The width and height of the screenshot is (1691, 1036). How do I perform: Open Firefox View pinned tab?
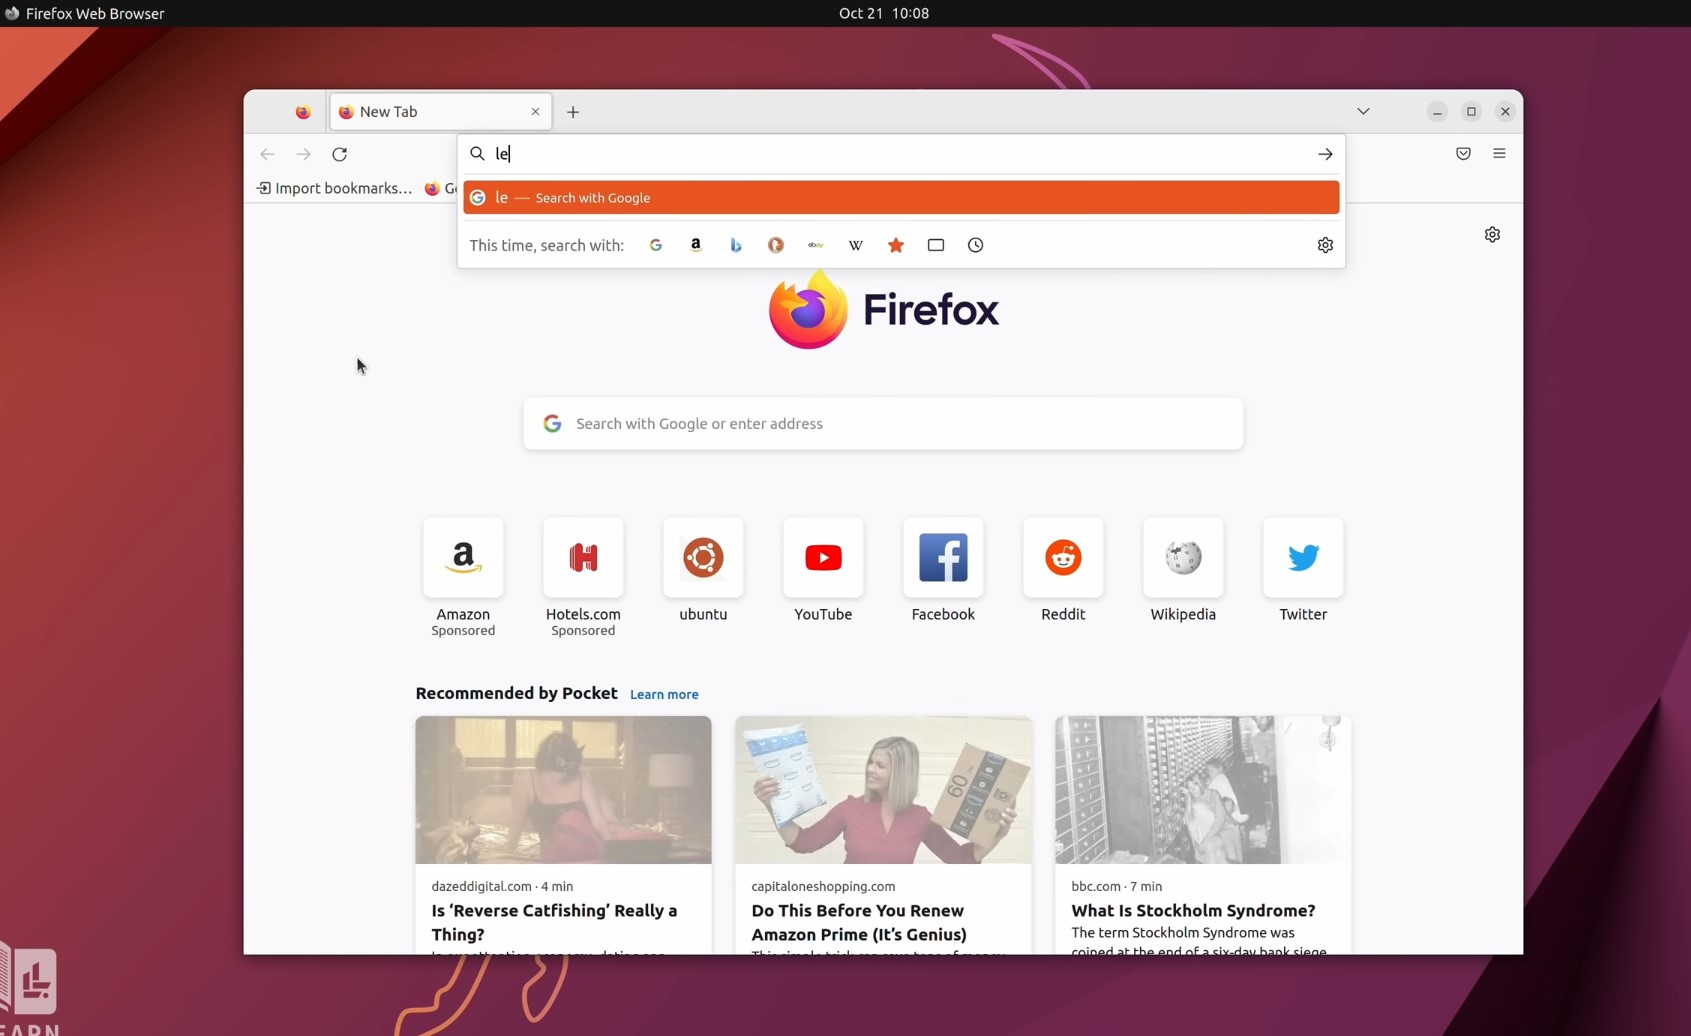click(303, 112)
